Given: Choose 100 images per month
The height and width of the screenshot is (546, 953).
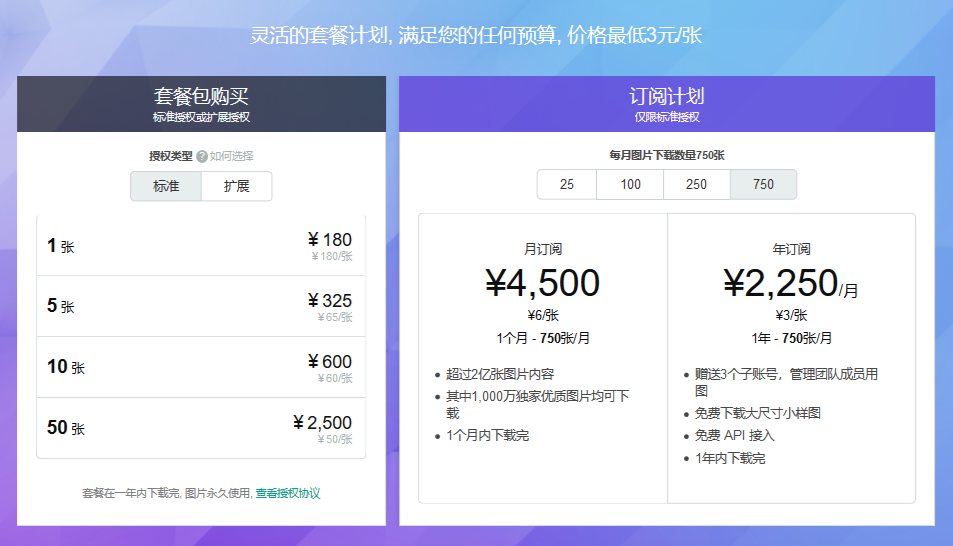Looking at the screenshot, I should point(630,184).
